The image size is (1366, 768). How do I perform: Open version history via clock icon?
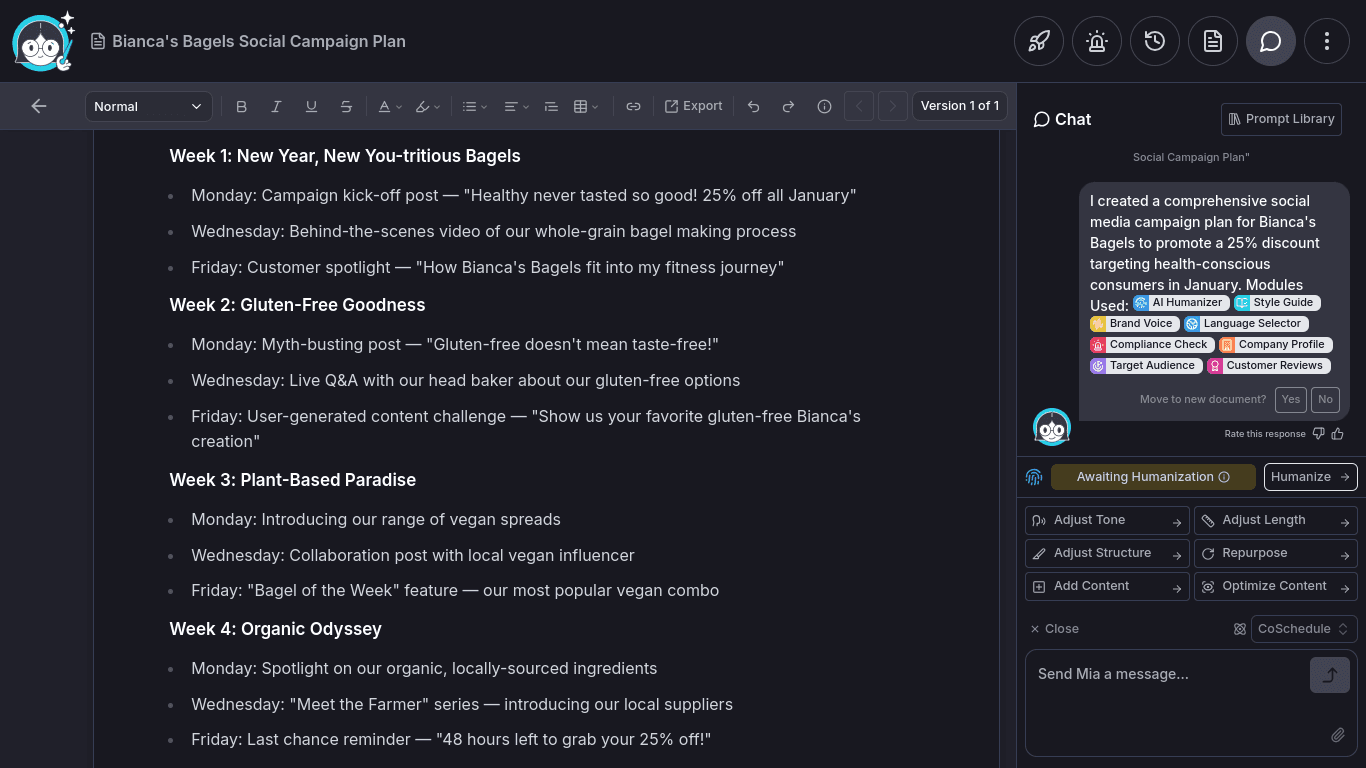(1155, 41)
